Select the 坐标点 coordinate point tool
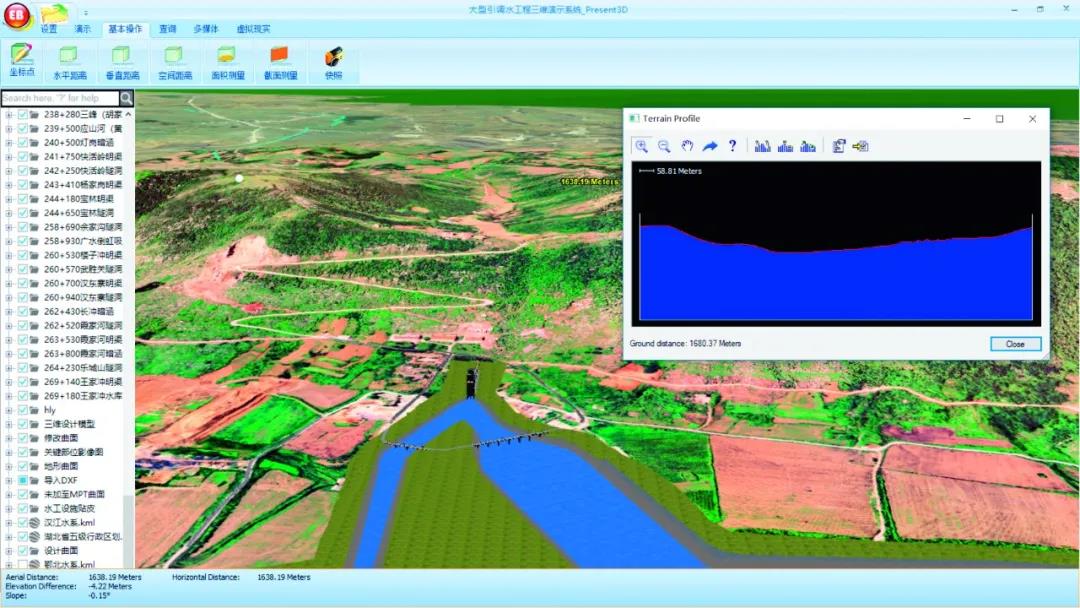 tap(21, 59)
